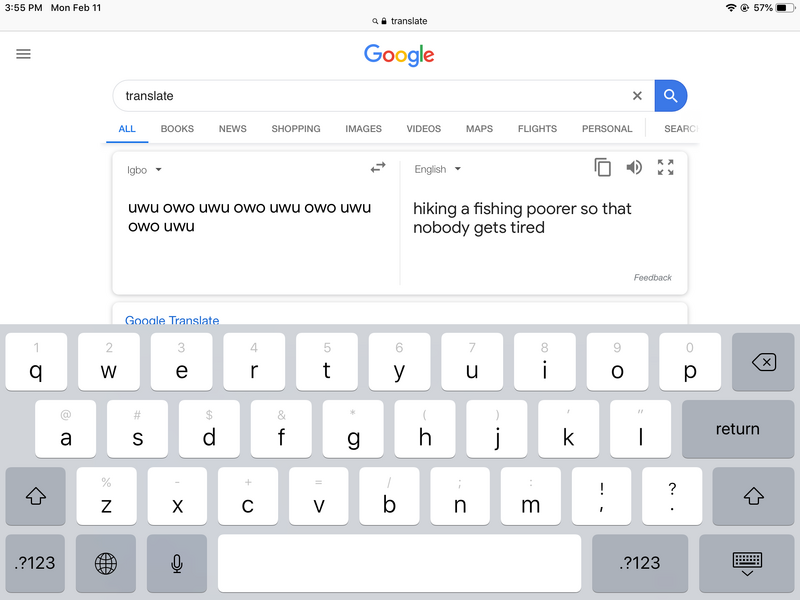
Task: Open the Igbo source language dropdown
Action: [144, 170]
